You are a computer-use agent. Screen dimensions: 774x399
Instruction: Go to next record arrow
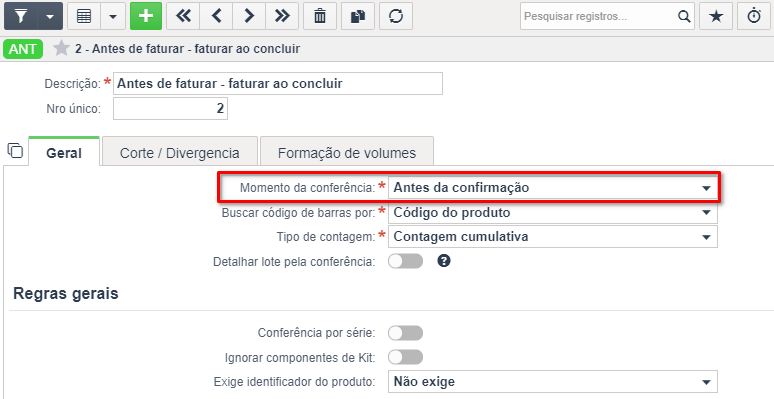coord(249,16)
